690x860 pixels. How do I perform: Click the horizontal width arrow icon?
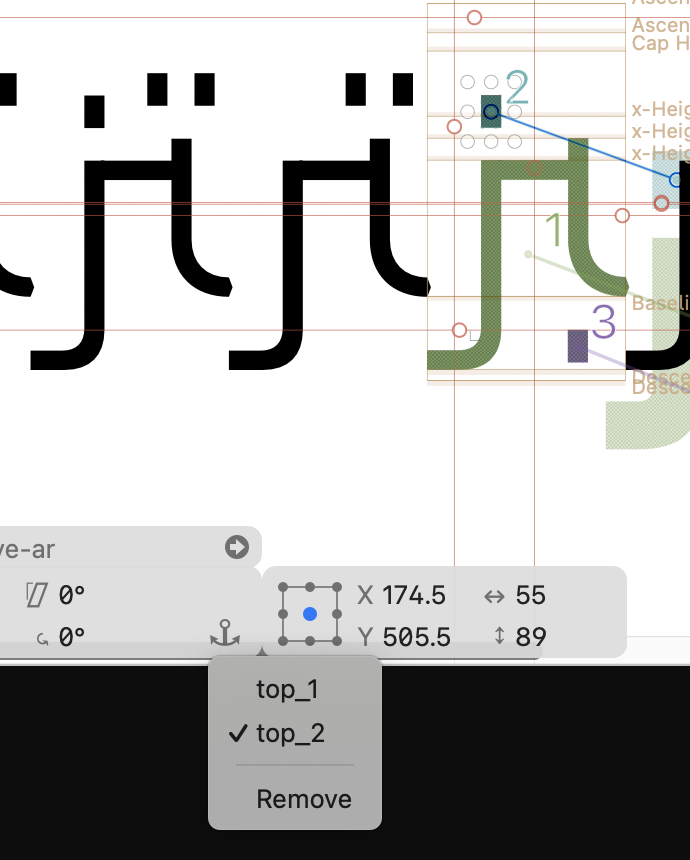point(493,596)
